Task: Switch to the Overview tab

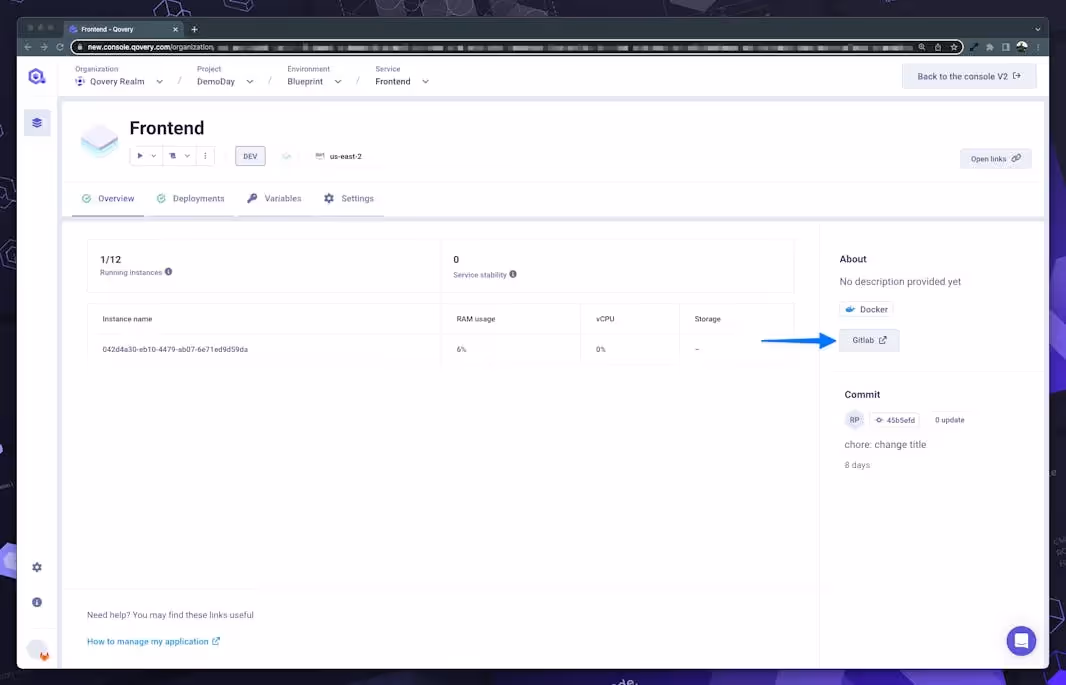Action: pos(108,198)
